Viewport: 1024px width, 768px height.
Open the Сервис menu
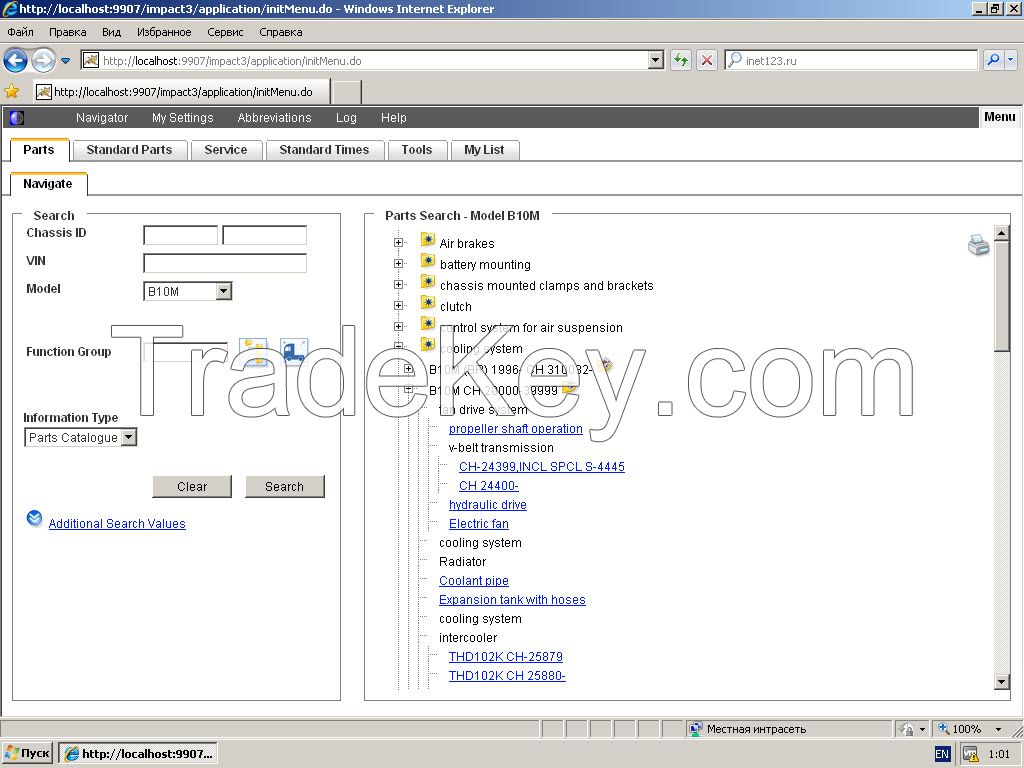[225, 32]
